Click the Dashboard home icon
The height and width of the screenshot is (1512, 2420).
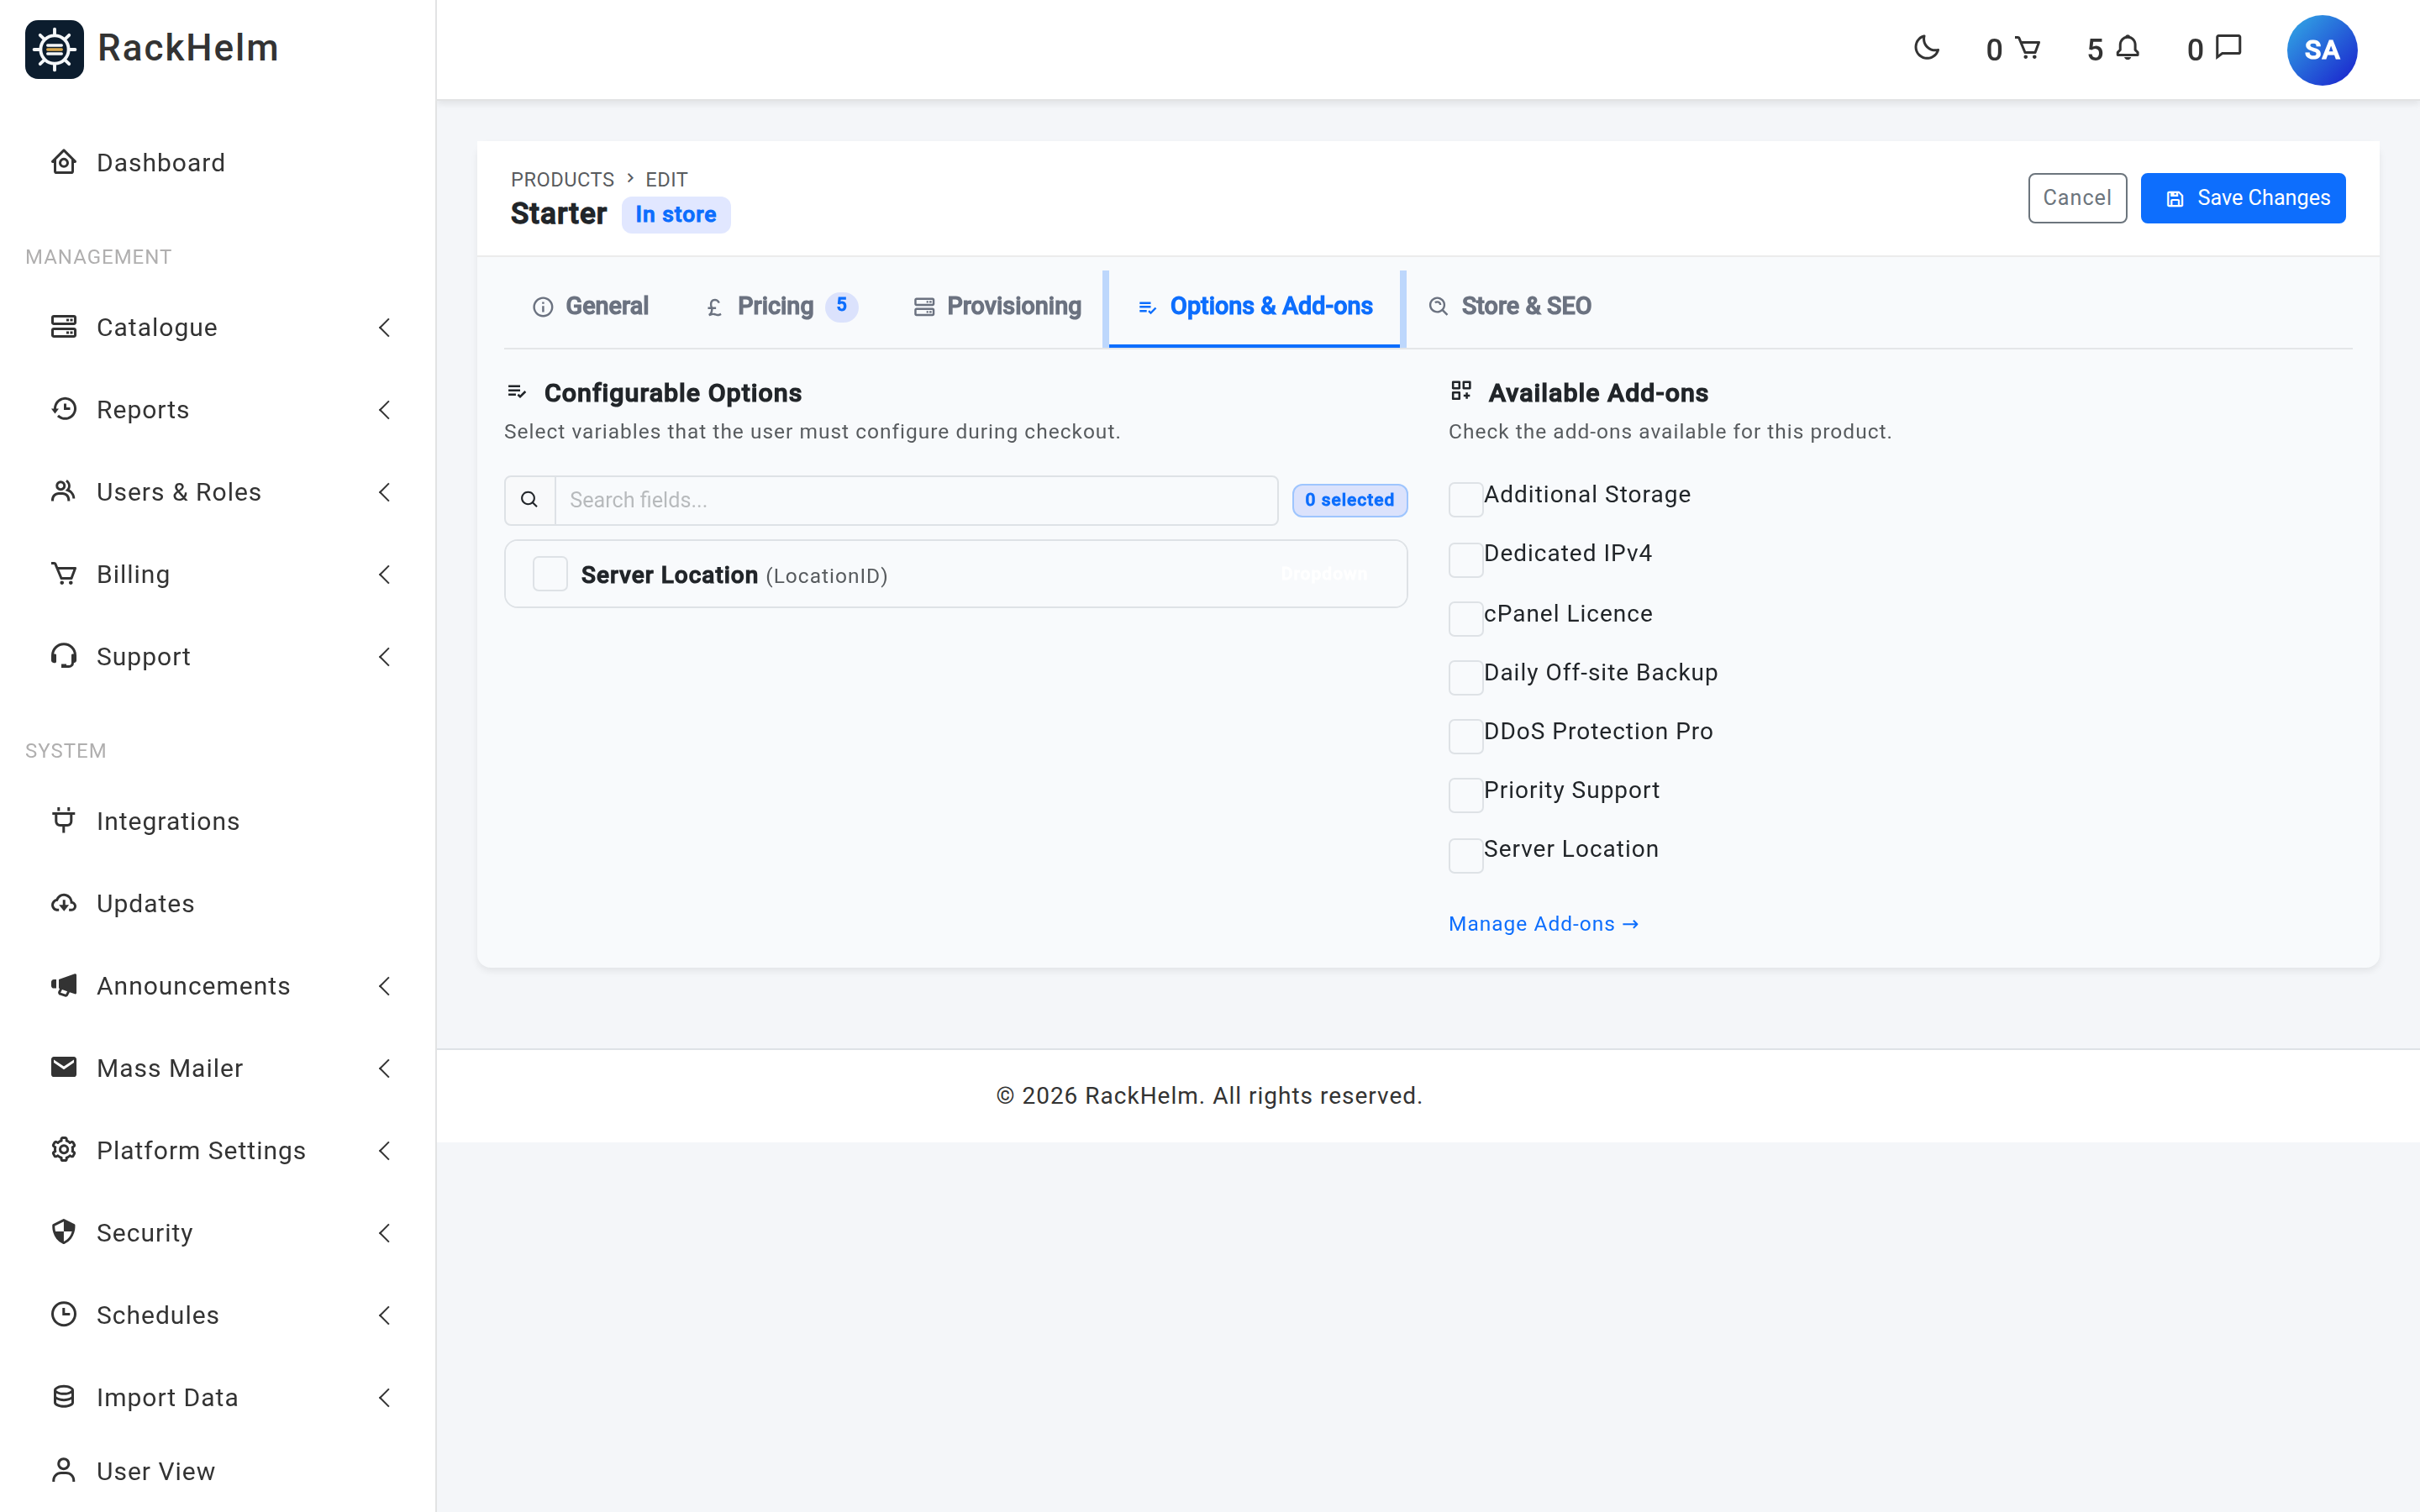coord(64,162)
